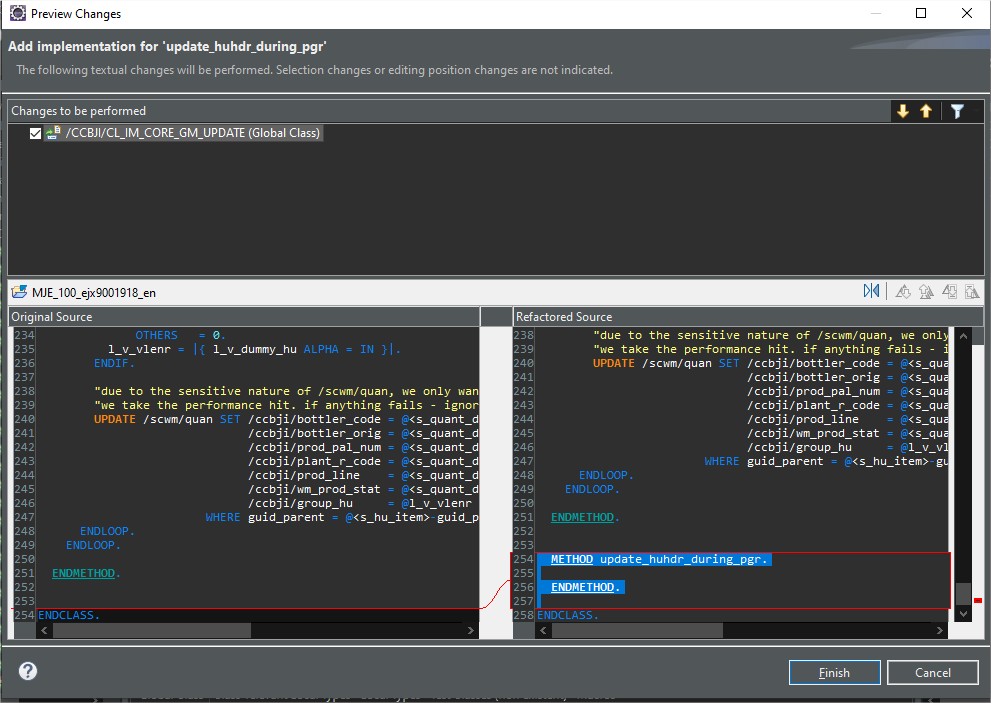Click 'UPDATE /scwm/quan SET' on refactored line 240
This screenshot has height=703, width=991.
tap(666, 363)
